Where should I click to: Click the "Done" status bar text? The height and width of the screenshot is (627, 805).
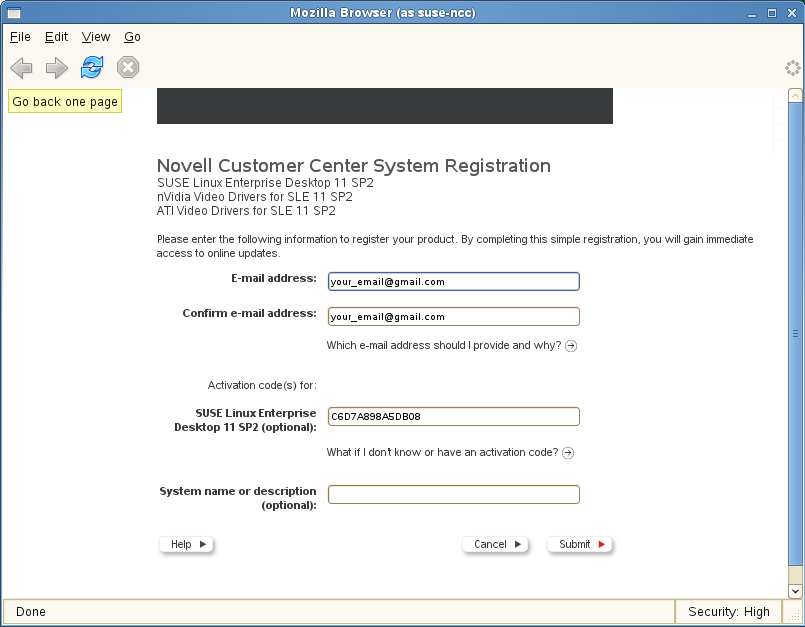31,612
